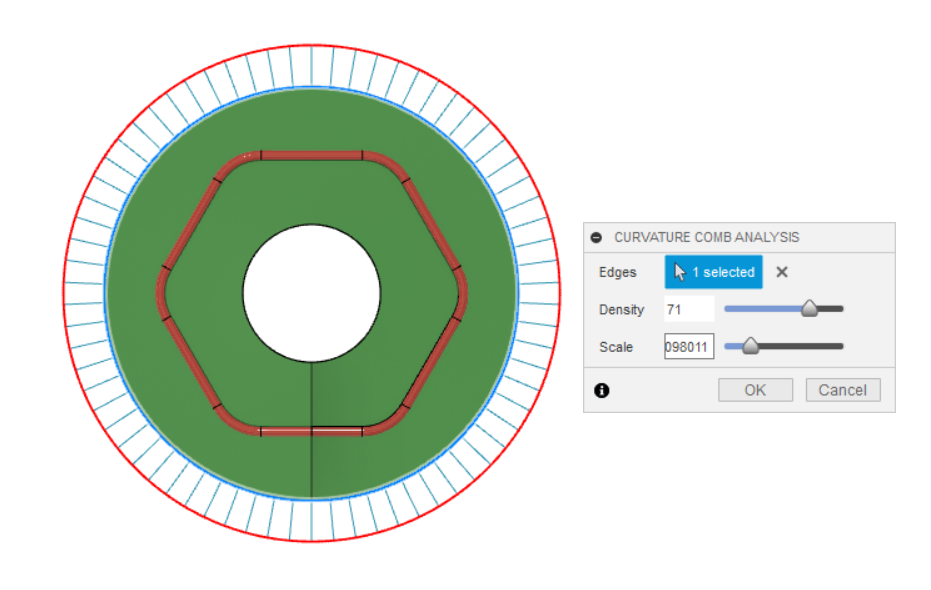Clear the edges selection with the X
Viewport: 931px width, 590px height.
(782, 272)
